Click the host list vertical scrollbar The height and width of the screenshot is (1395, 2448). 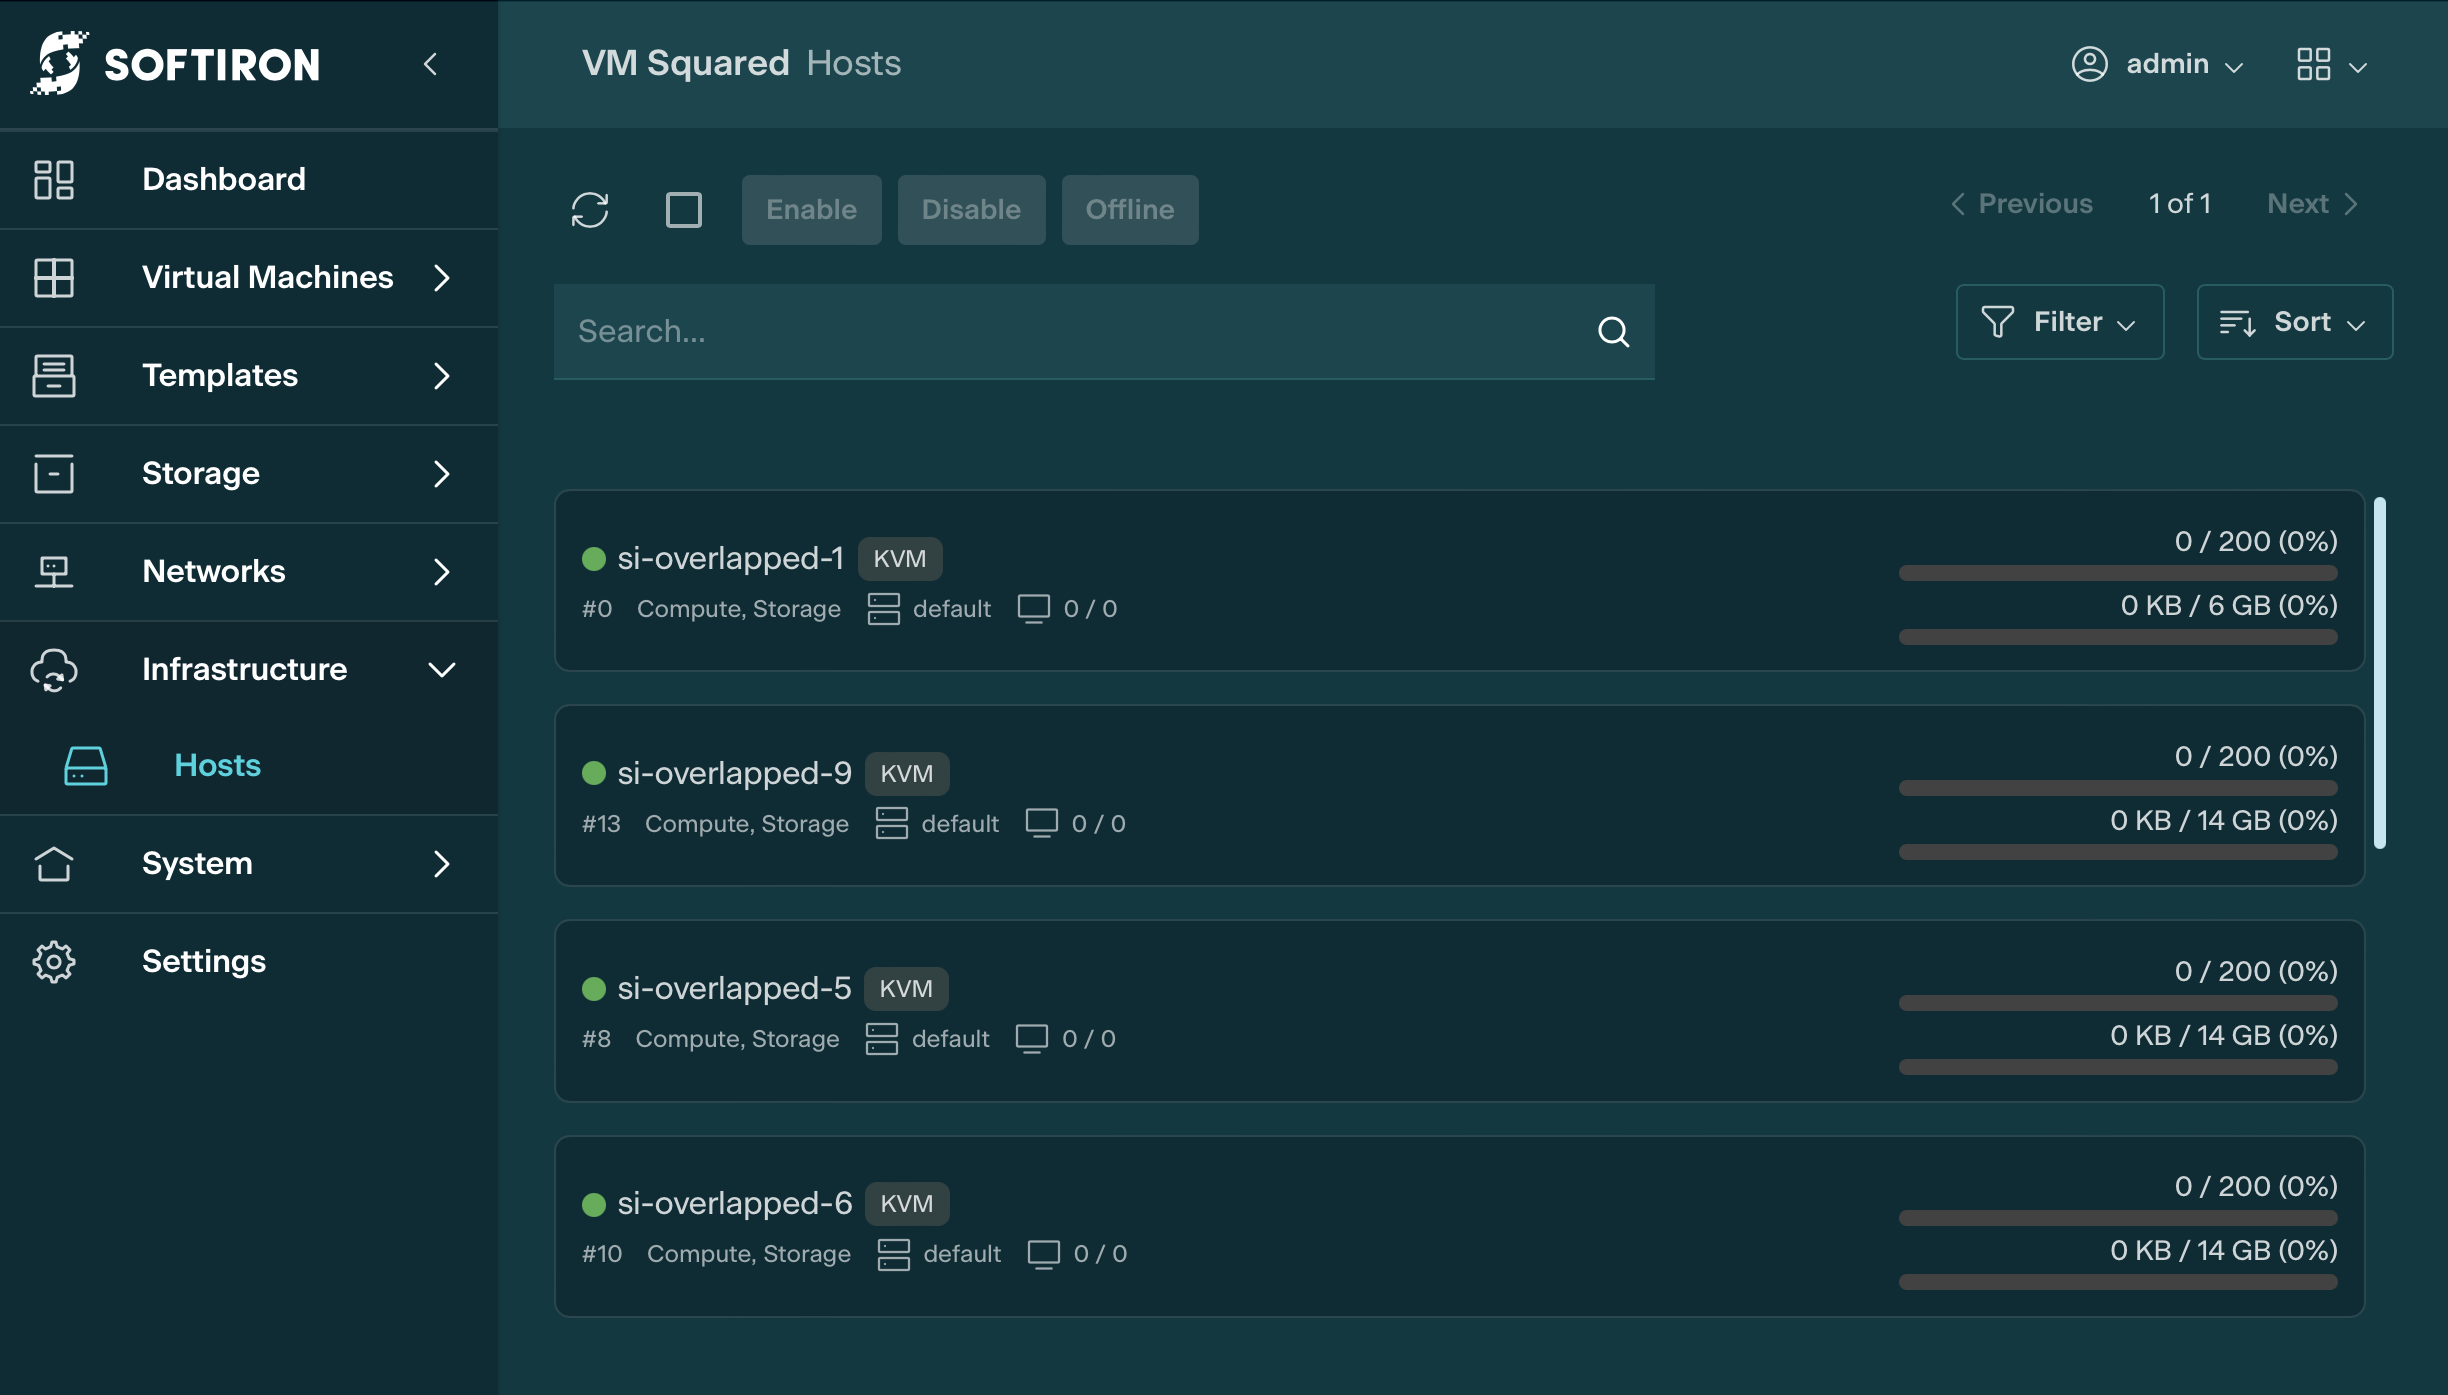tap(2380, 672)
